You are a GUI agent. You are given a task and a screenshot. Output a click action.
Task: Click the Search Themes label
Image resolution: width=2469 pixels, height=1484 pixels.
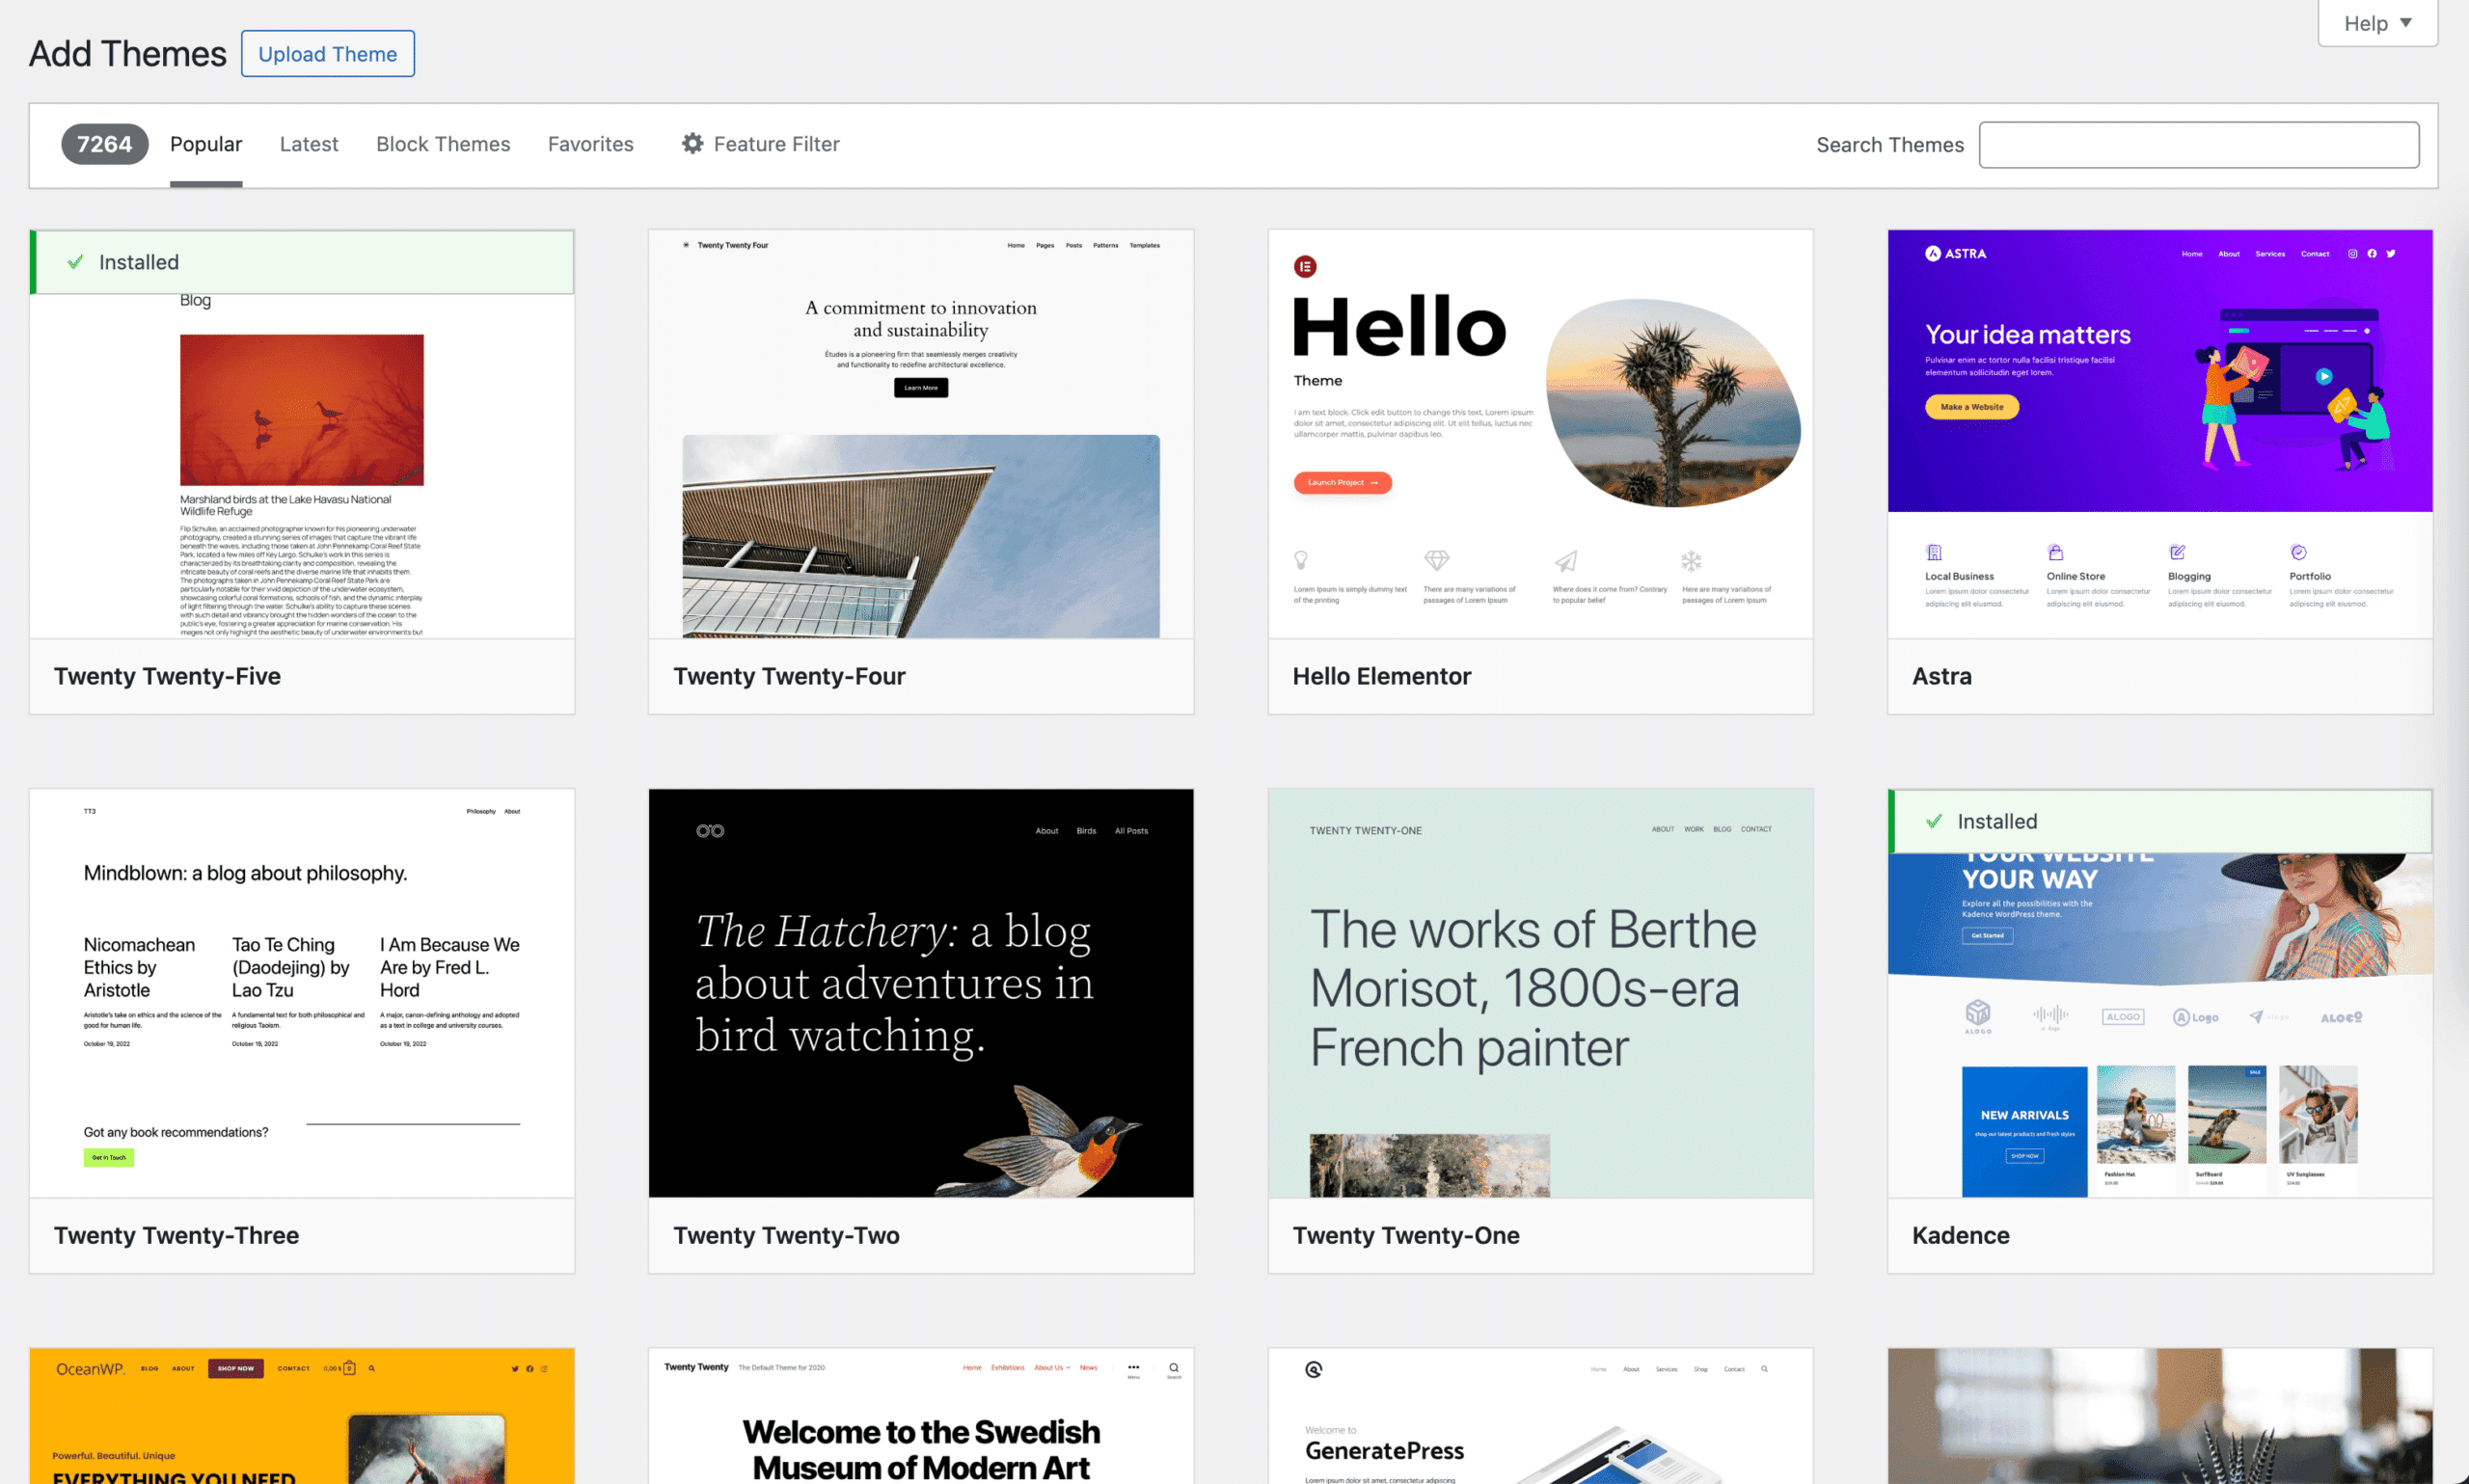(x=1890, y=145)
